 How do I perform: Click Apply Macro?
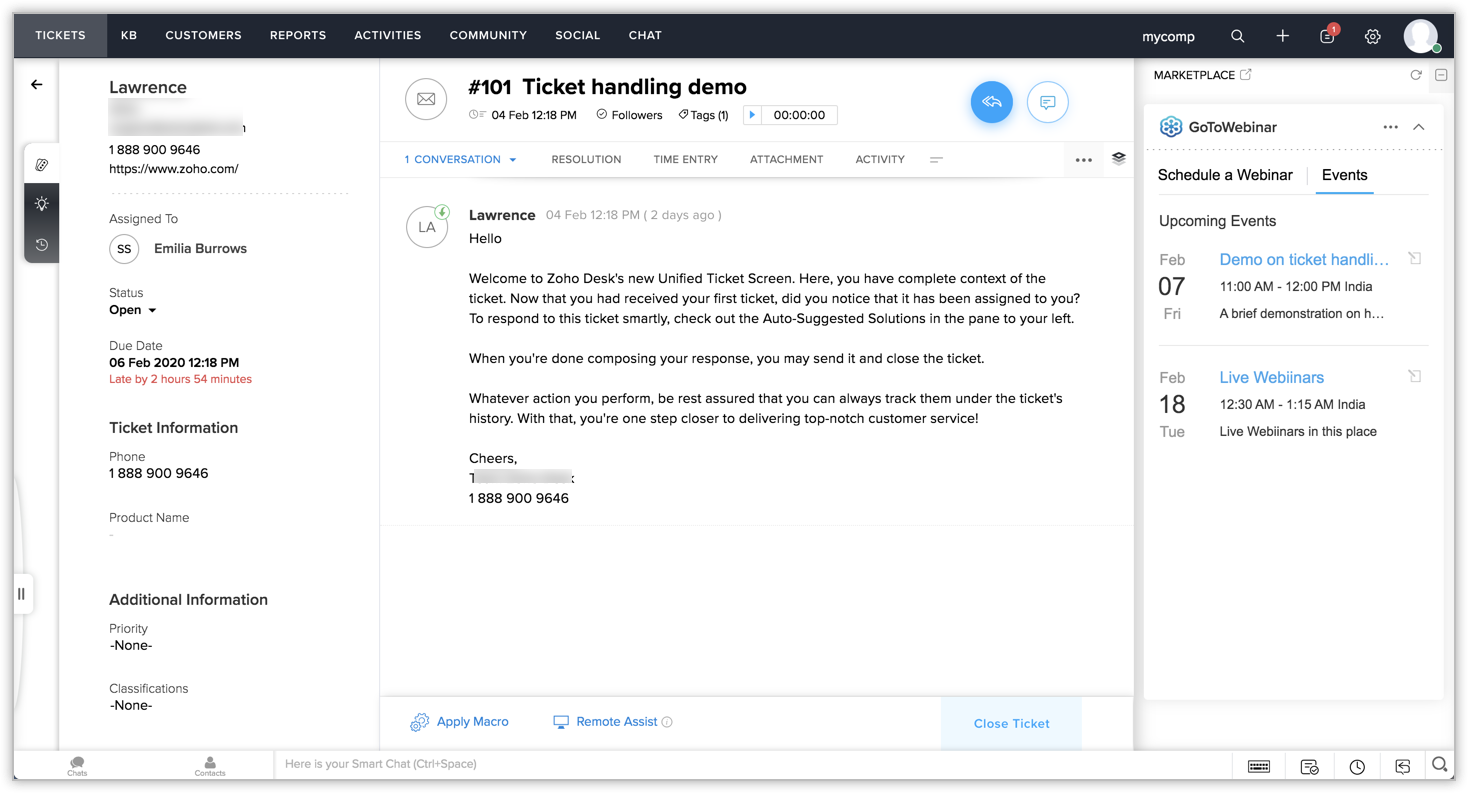(x=460, y=722)
